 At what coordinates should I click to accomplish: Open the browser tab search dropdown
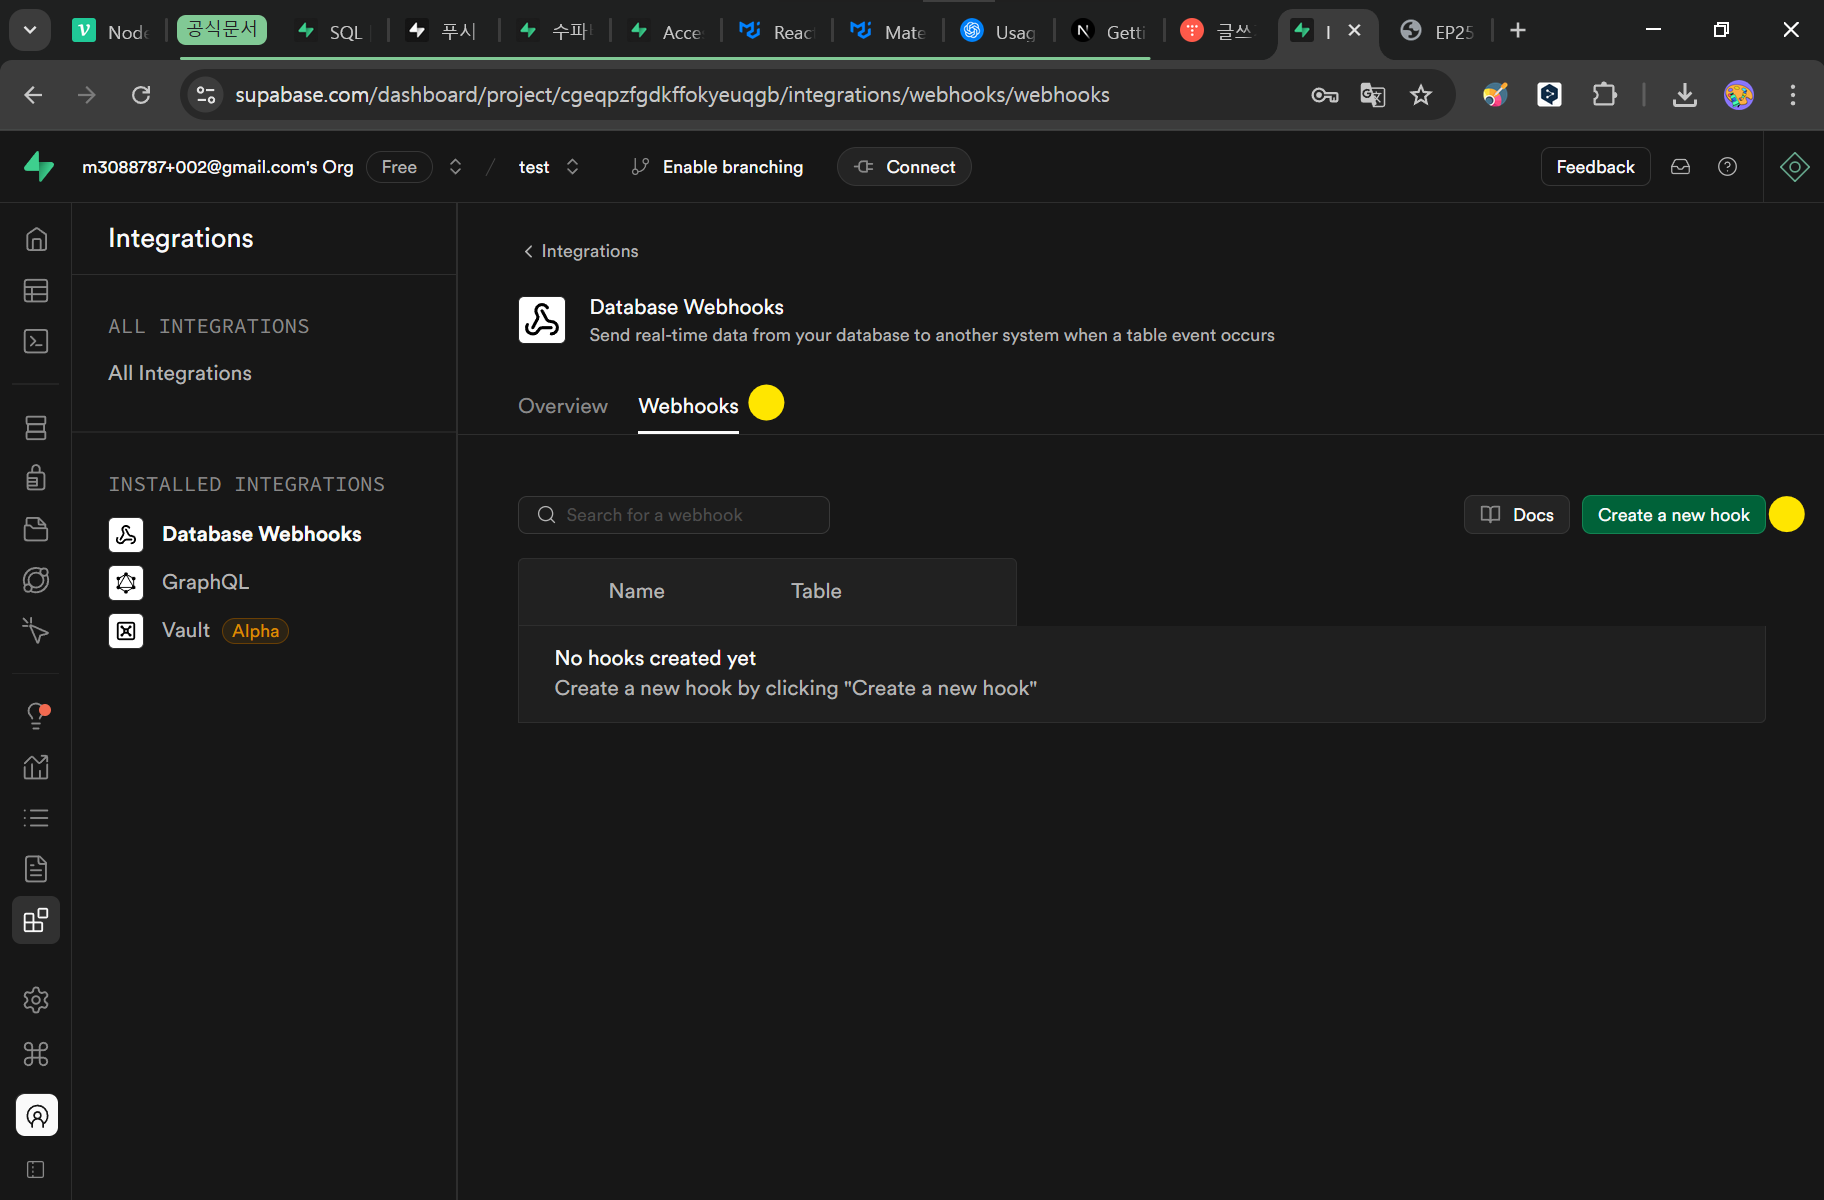point(30,31)
